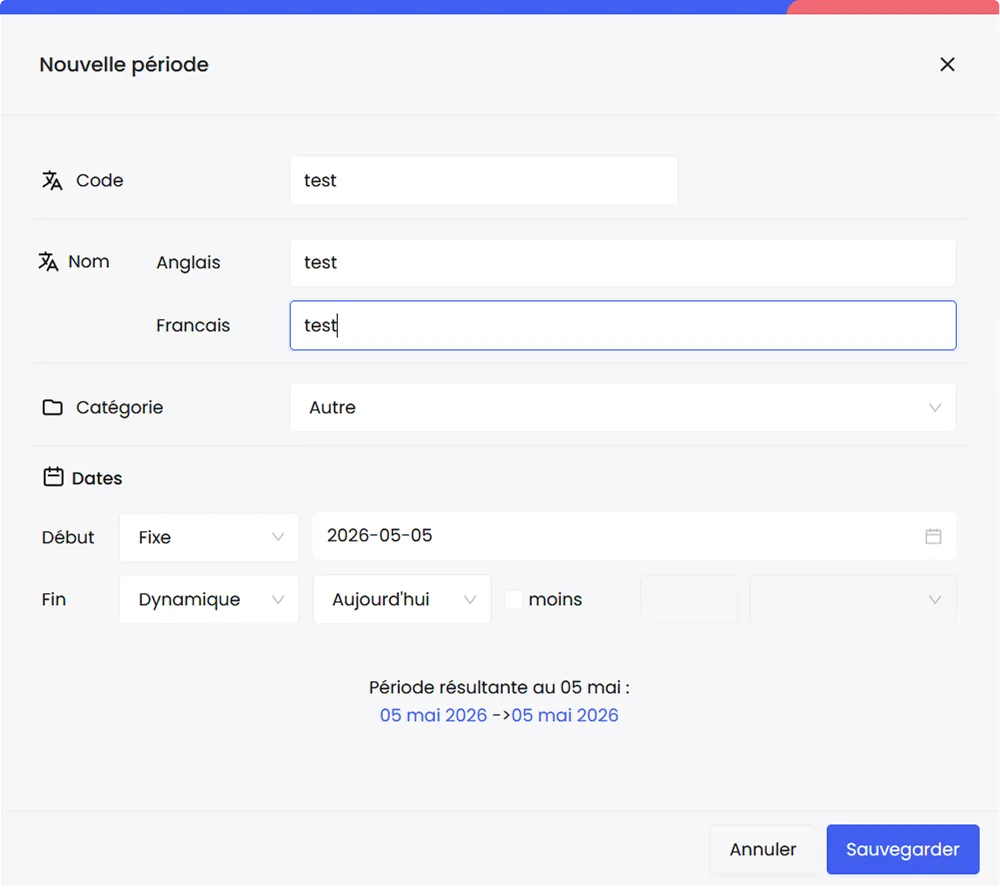The image size is (1000, 888).
Task: Click the empty number field after moins
Action: point(689,600)
